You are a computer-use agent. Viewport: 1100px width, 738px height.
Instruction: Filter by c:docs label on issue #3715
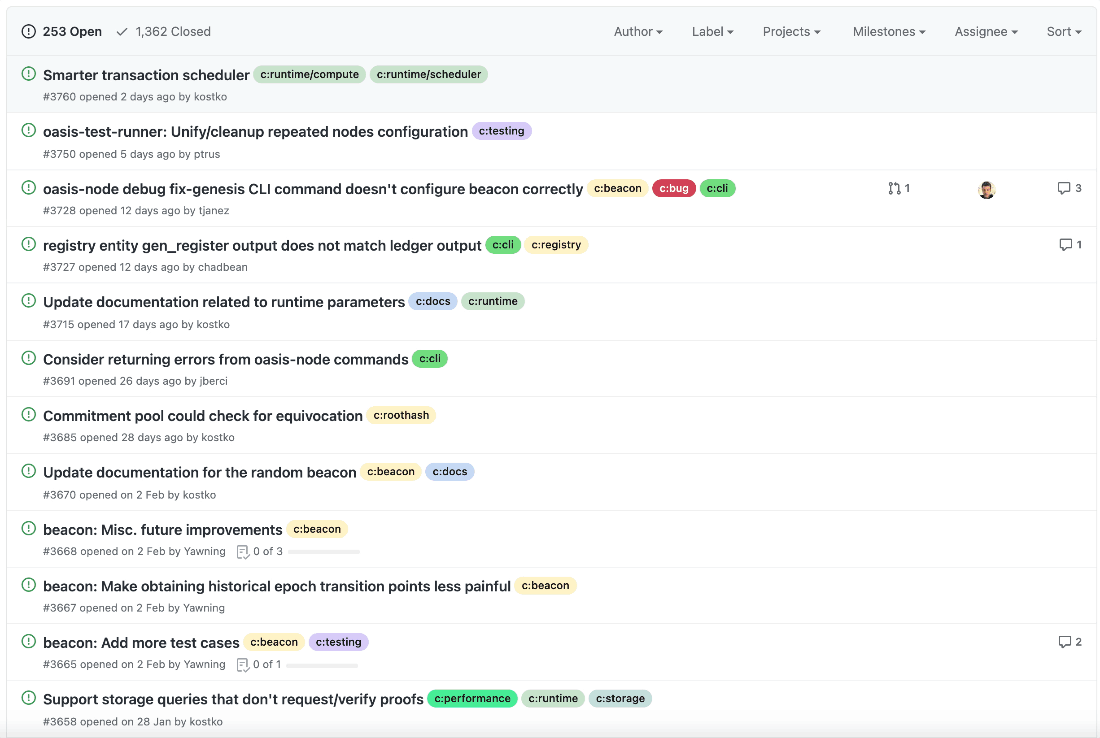tap(433, 302)
